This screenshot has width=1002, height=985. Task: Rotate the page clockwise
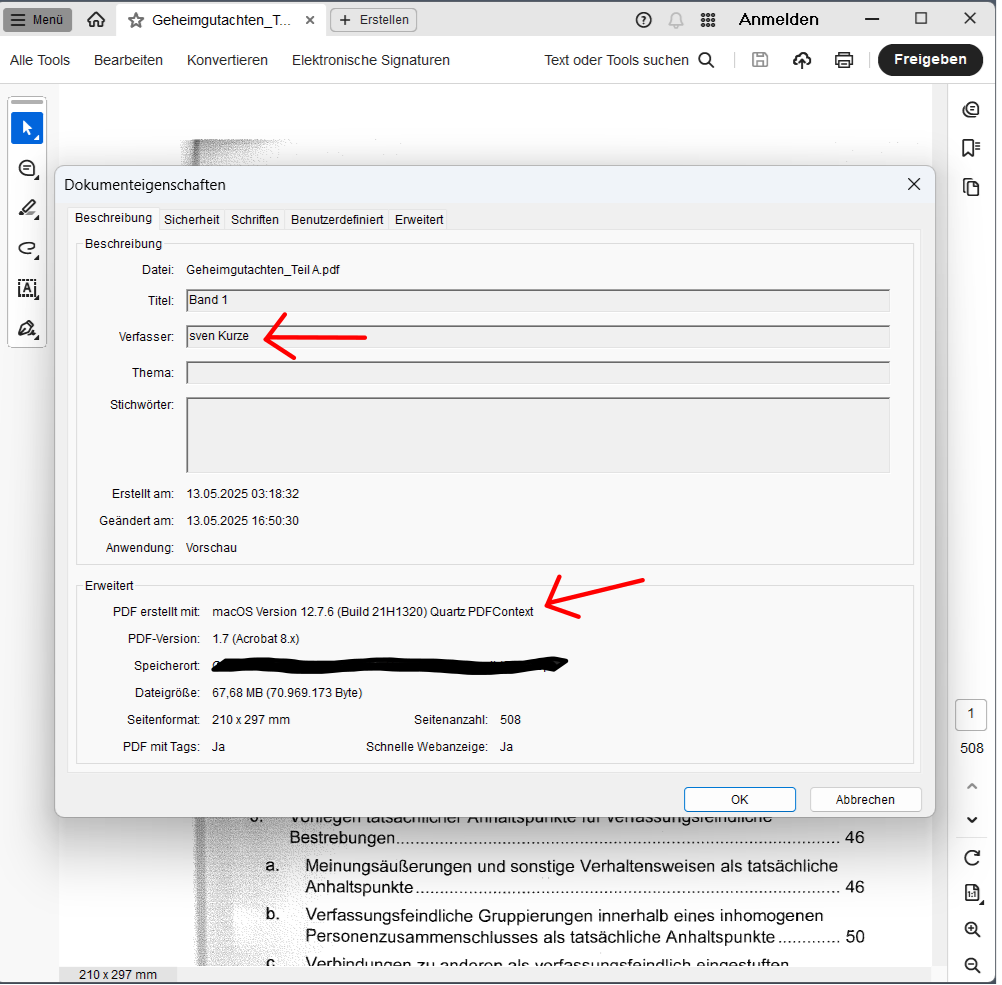[x=971, y=858]
